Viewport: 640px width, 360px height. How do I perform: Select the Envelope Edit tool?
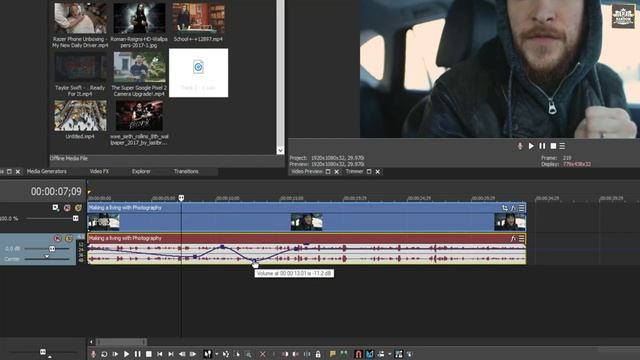pos(226,354)
